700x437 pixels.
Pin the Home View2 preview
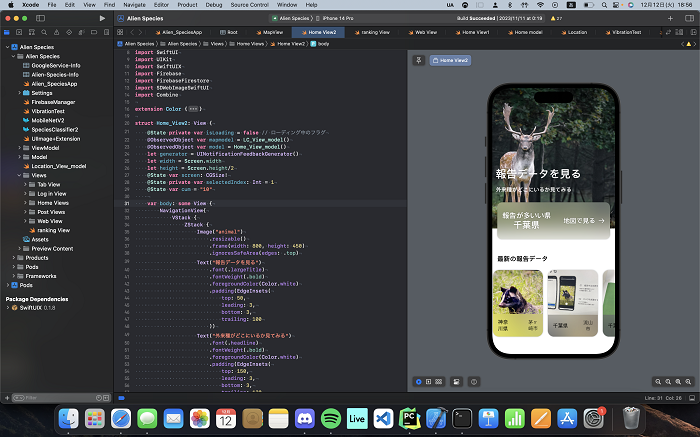pyautogui.click(x=420, y=60)
